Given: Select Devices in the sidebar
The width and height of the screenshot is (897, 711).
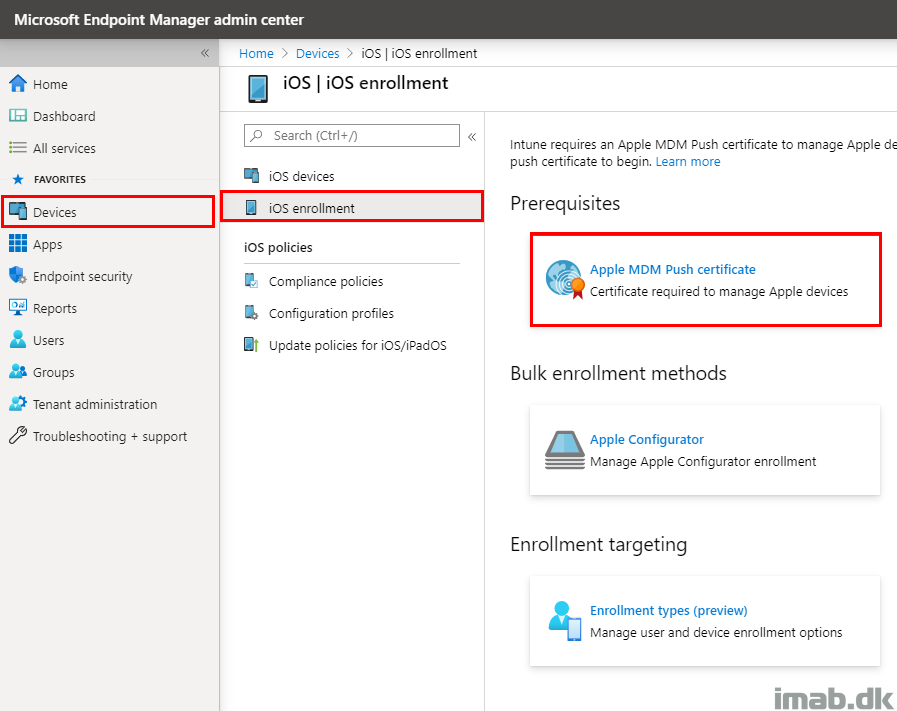Looking at the screenshot, I should pyautogui.click(x=108, y=212).
